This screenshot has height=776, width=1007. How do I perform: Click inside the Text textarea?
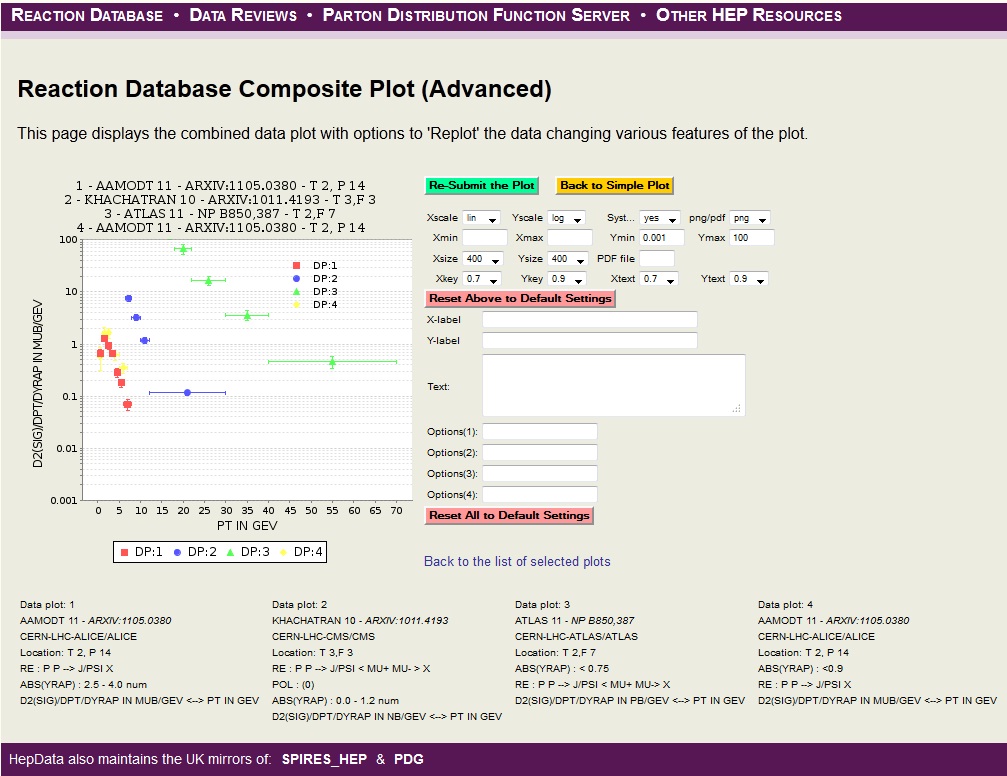(614, 385)
